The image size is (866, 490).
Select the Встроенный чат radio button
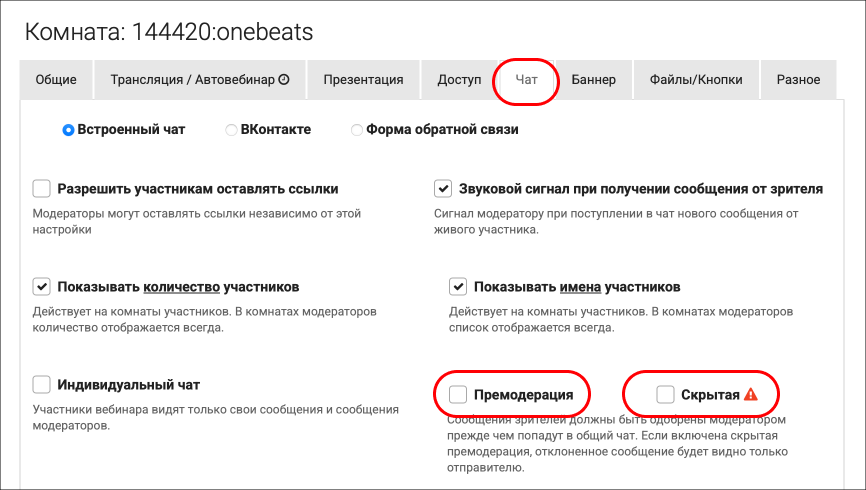68,130
